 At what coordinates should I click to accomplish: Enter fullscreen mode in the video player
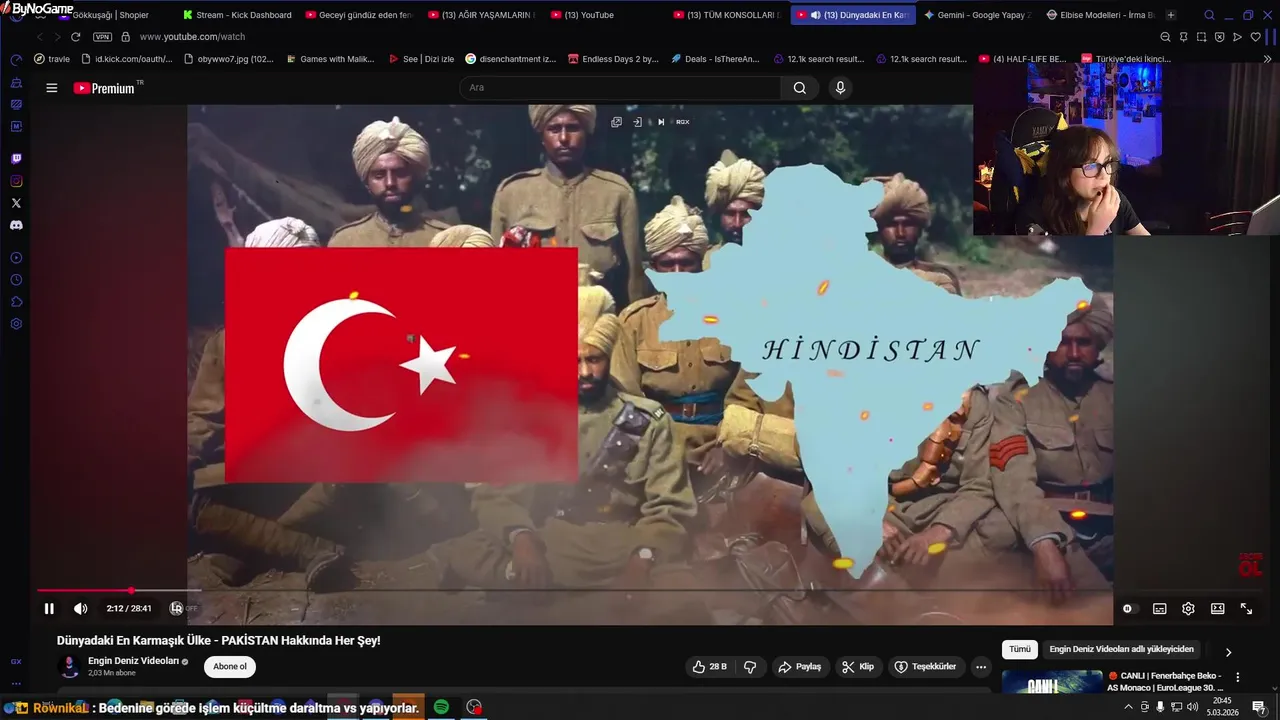[x=1246, y=608]
